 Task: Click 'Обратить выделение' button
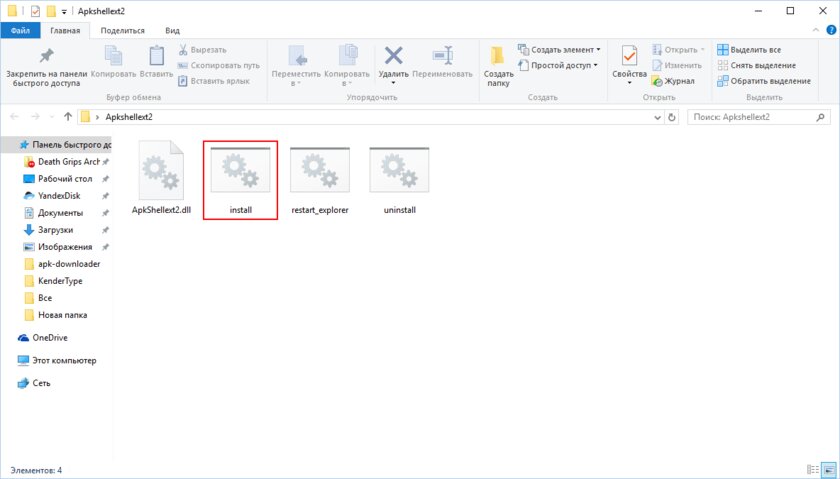763,81
